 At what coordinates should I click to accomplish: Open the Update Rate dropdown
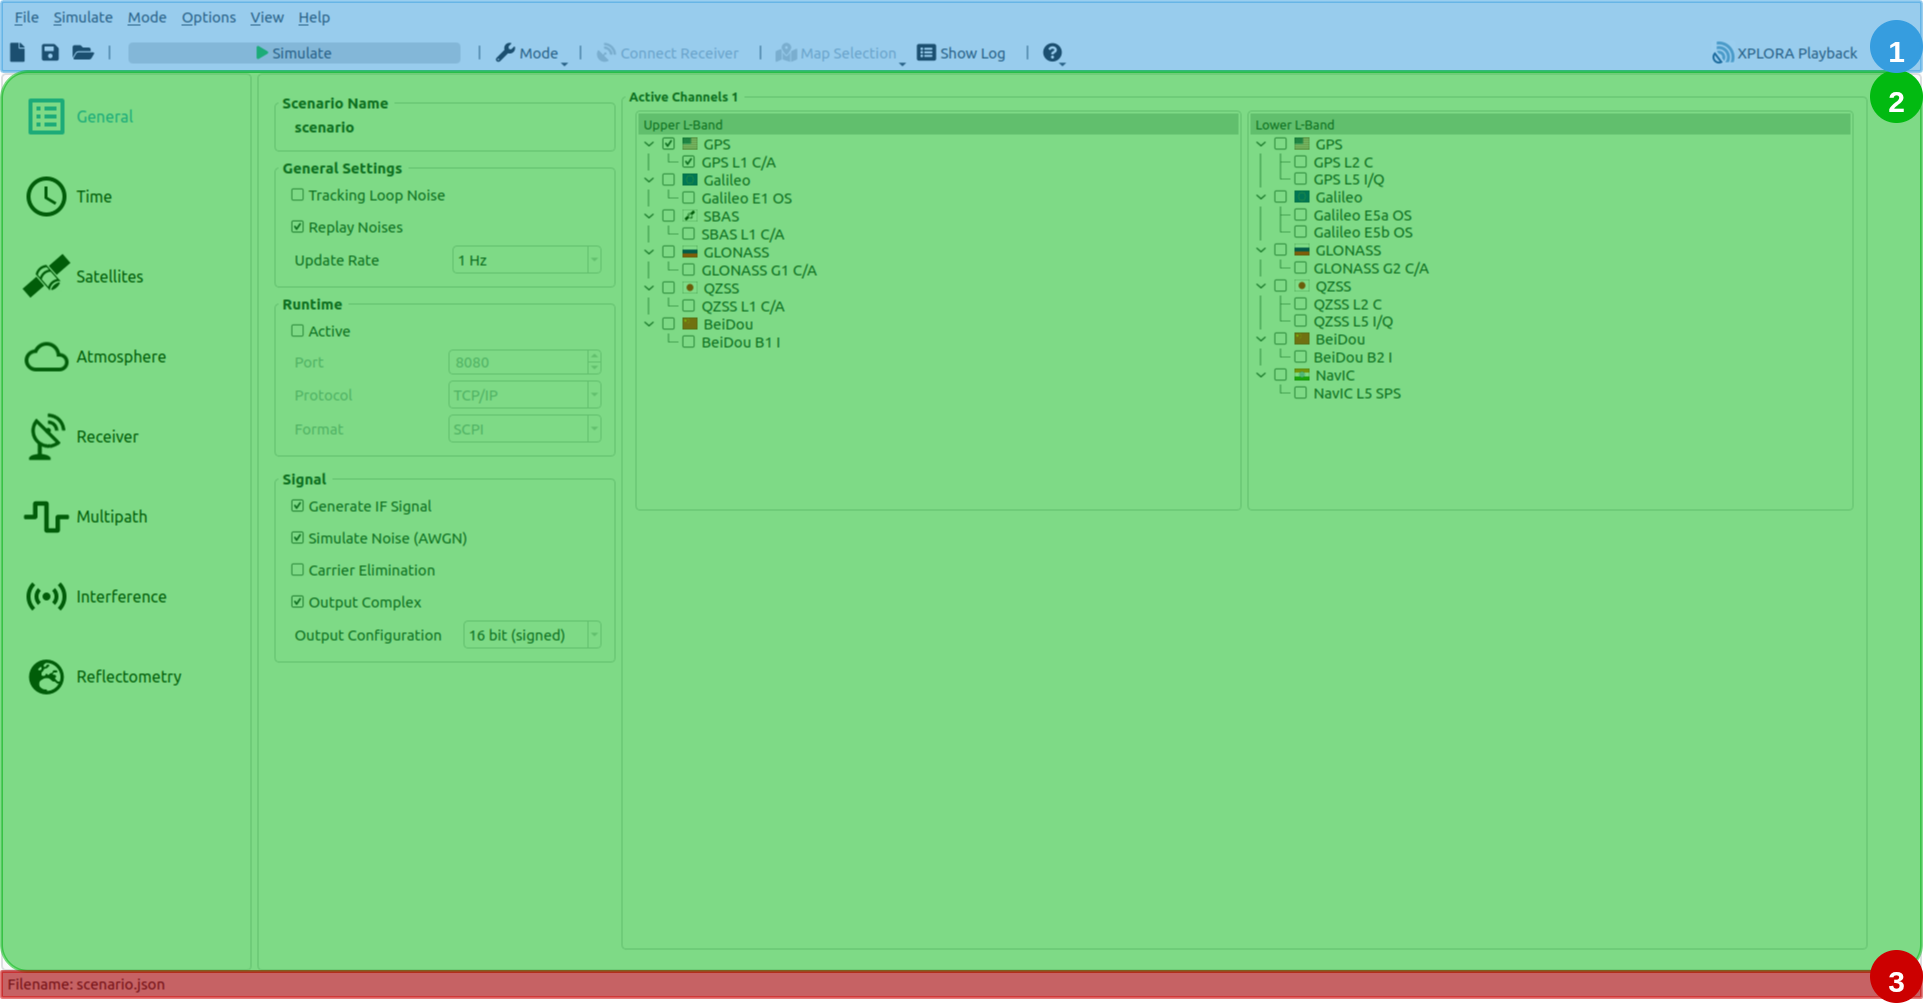[x=526, y=260]
